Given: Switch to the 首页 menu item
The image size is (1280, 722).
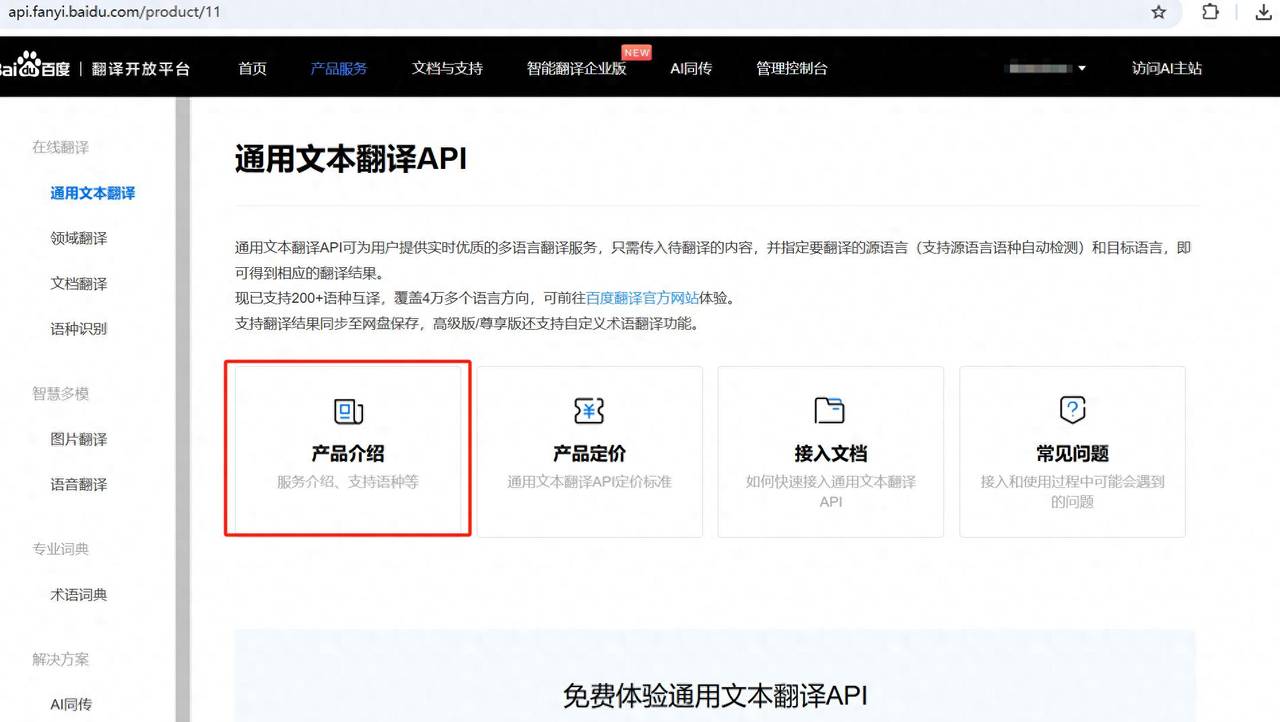Looking at the screenshot, I should pyautogui.click(x=252, y=68).
